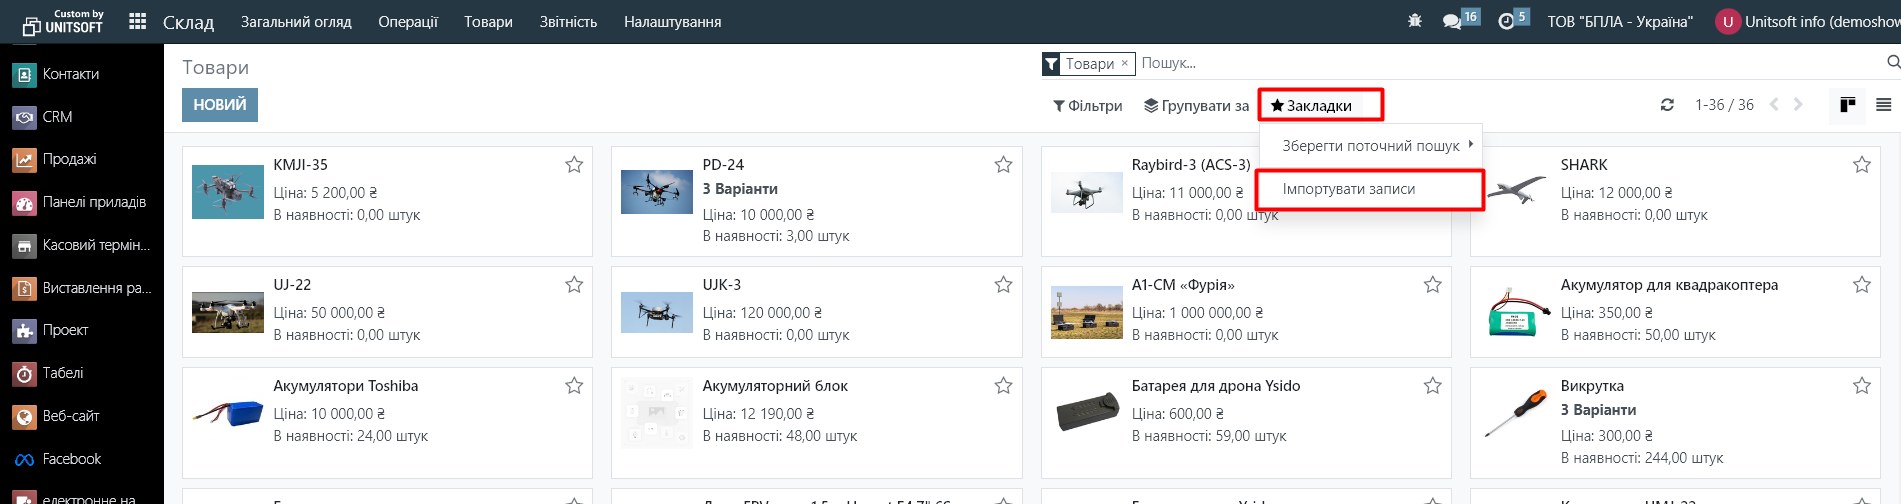Mark SHARK product as favorite
Screen dimensions: 1901x504
click(x=1861, y=165)
